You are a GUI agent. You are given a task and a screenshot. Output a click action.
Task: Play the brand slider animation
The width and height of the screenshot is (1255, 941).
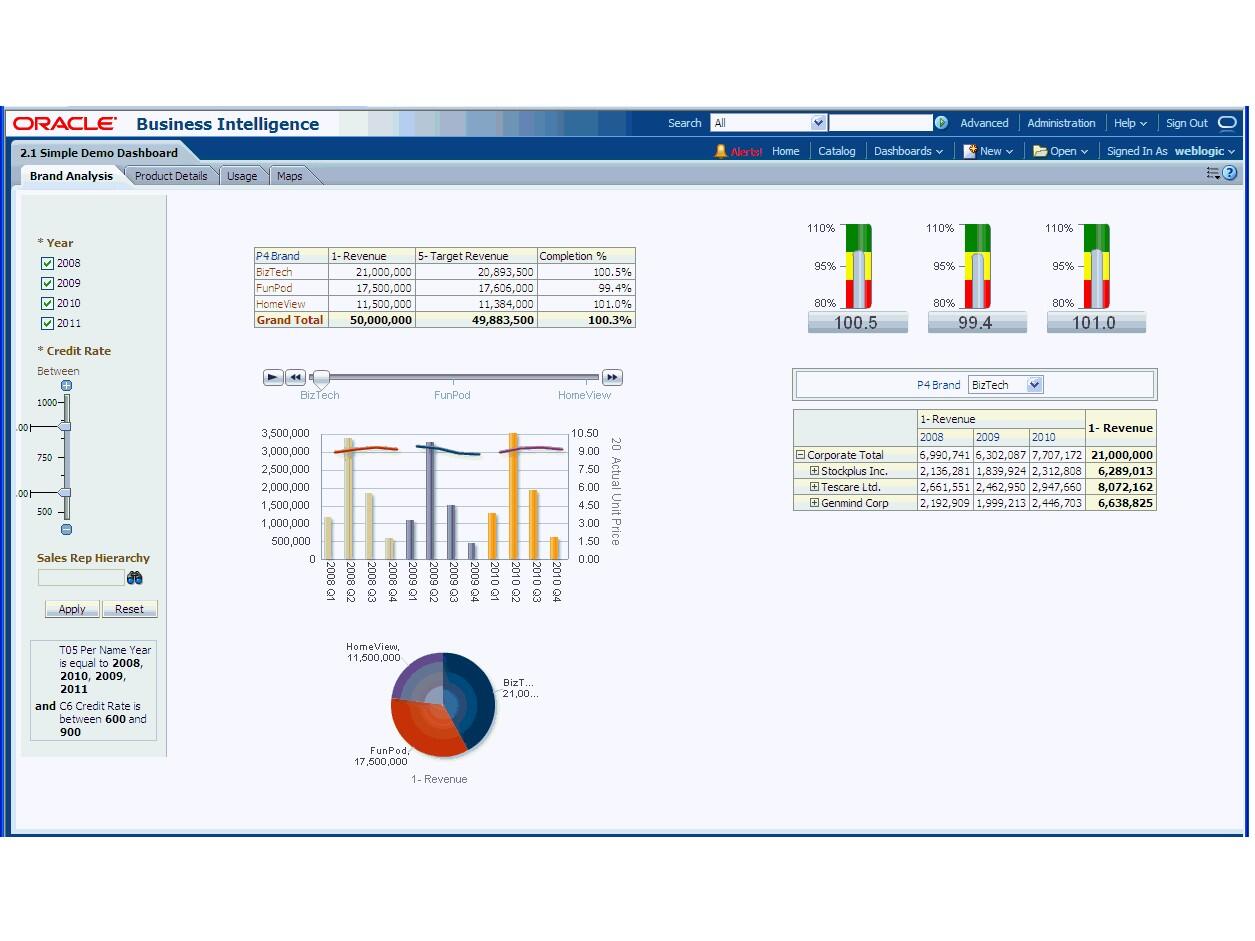coord(273,377)
